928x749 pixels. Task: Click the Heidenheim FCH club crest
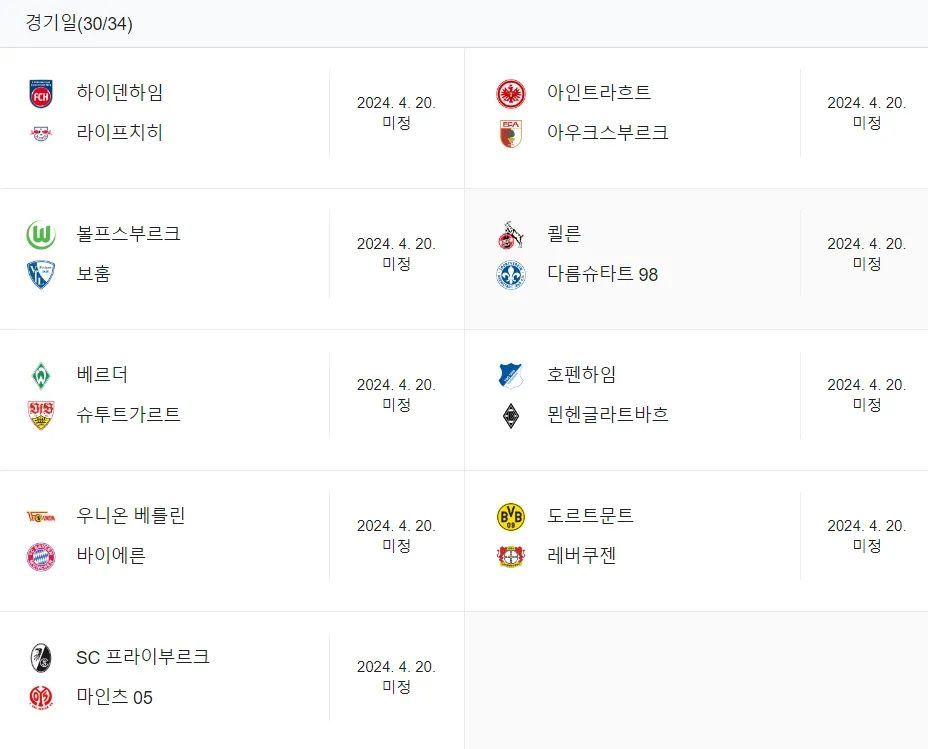(41, 93)
